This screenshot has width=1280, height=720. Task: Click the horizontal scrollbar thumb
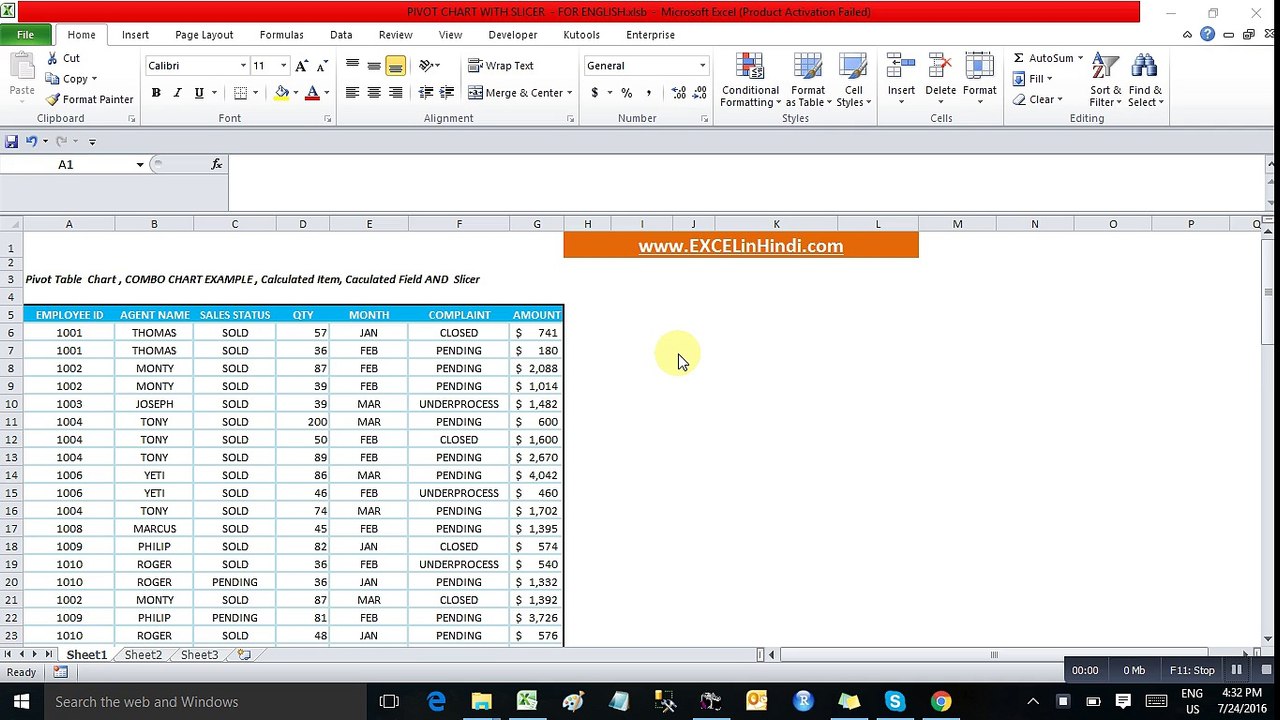point(994,655)
